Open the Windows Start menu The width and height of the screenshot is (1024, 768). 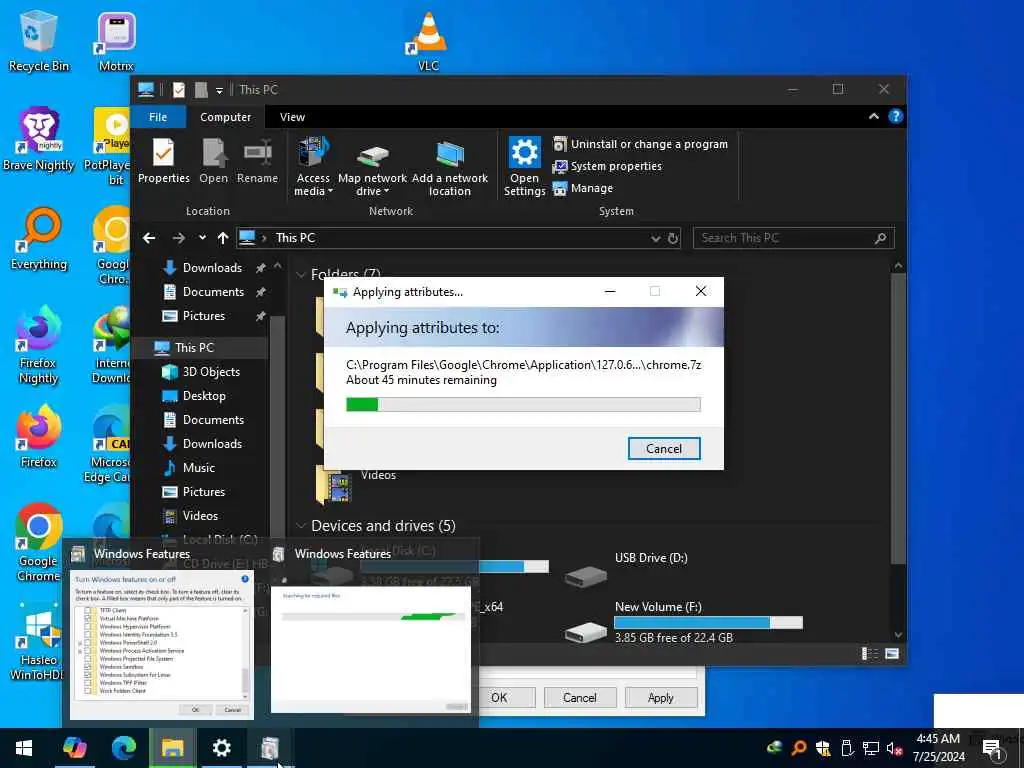point(24,748)
